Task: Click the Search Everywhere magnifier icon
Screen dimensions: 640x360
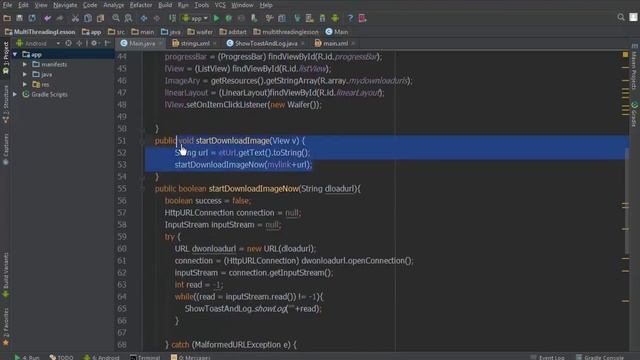Action: pyautogui.click(x=621, y=17)
